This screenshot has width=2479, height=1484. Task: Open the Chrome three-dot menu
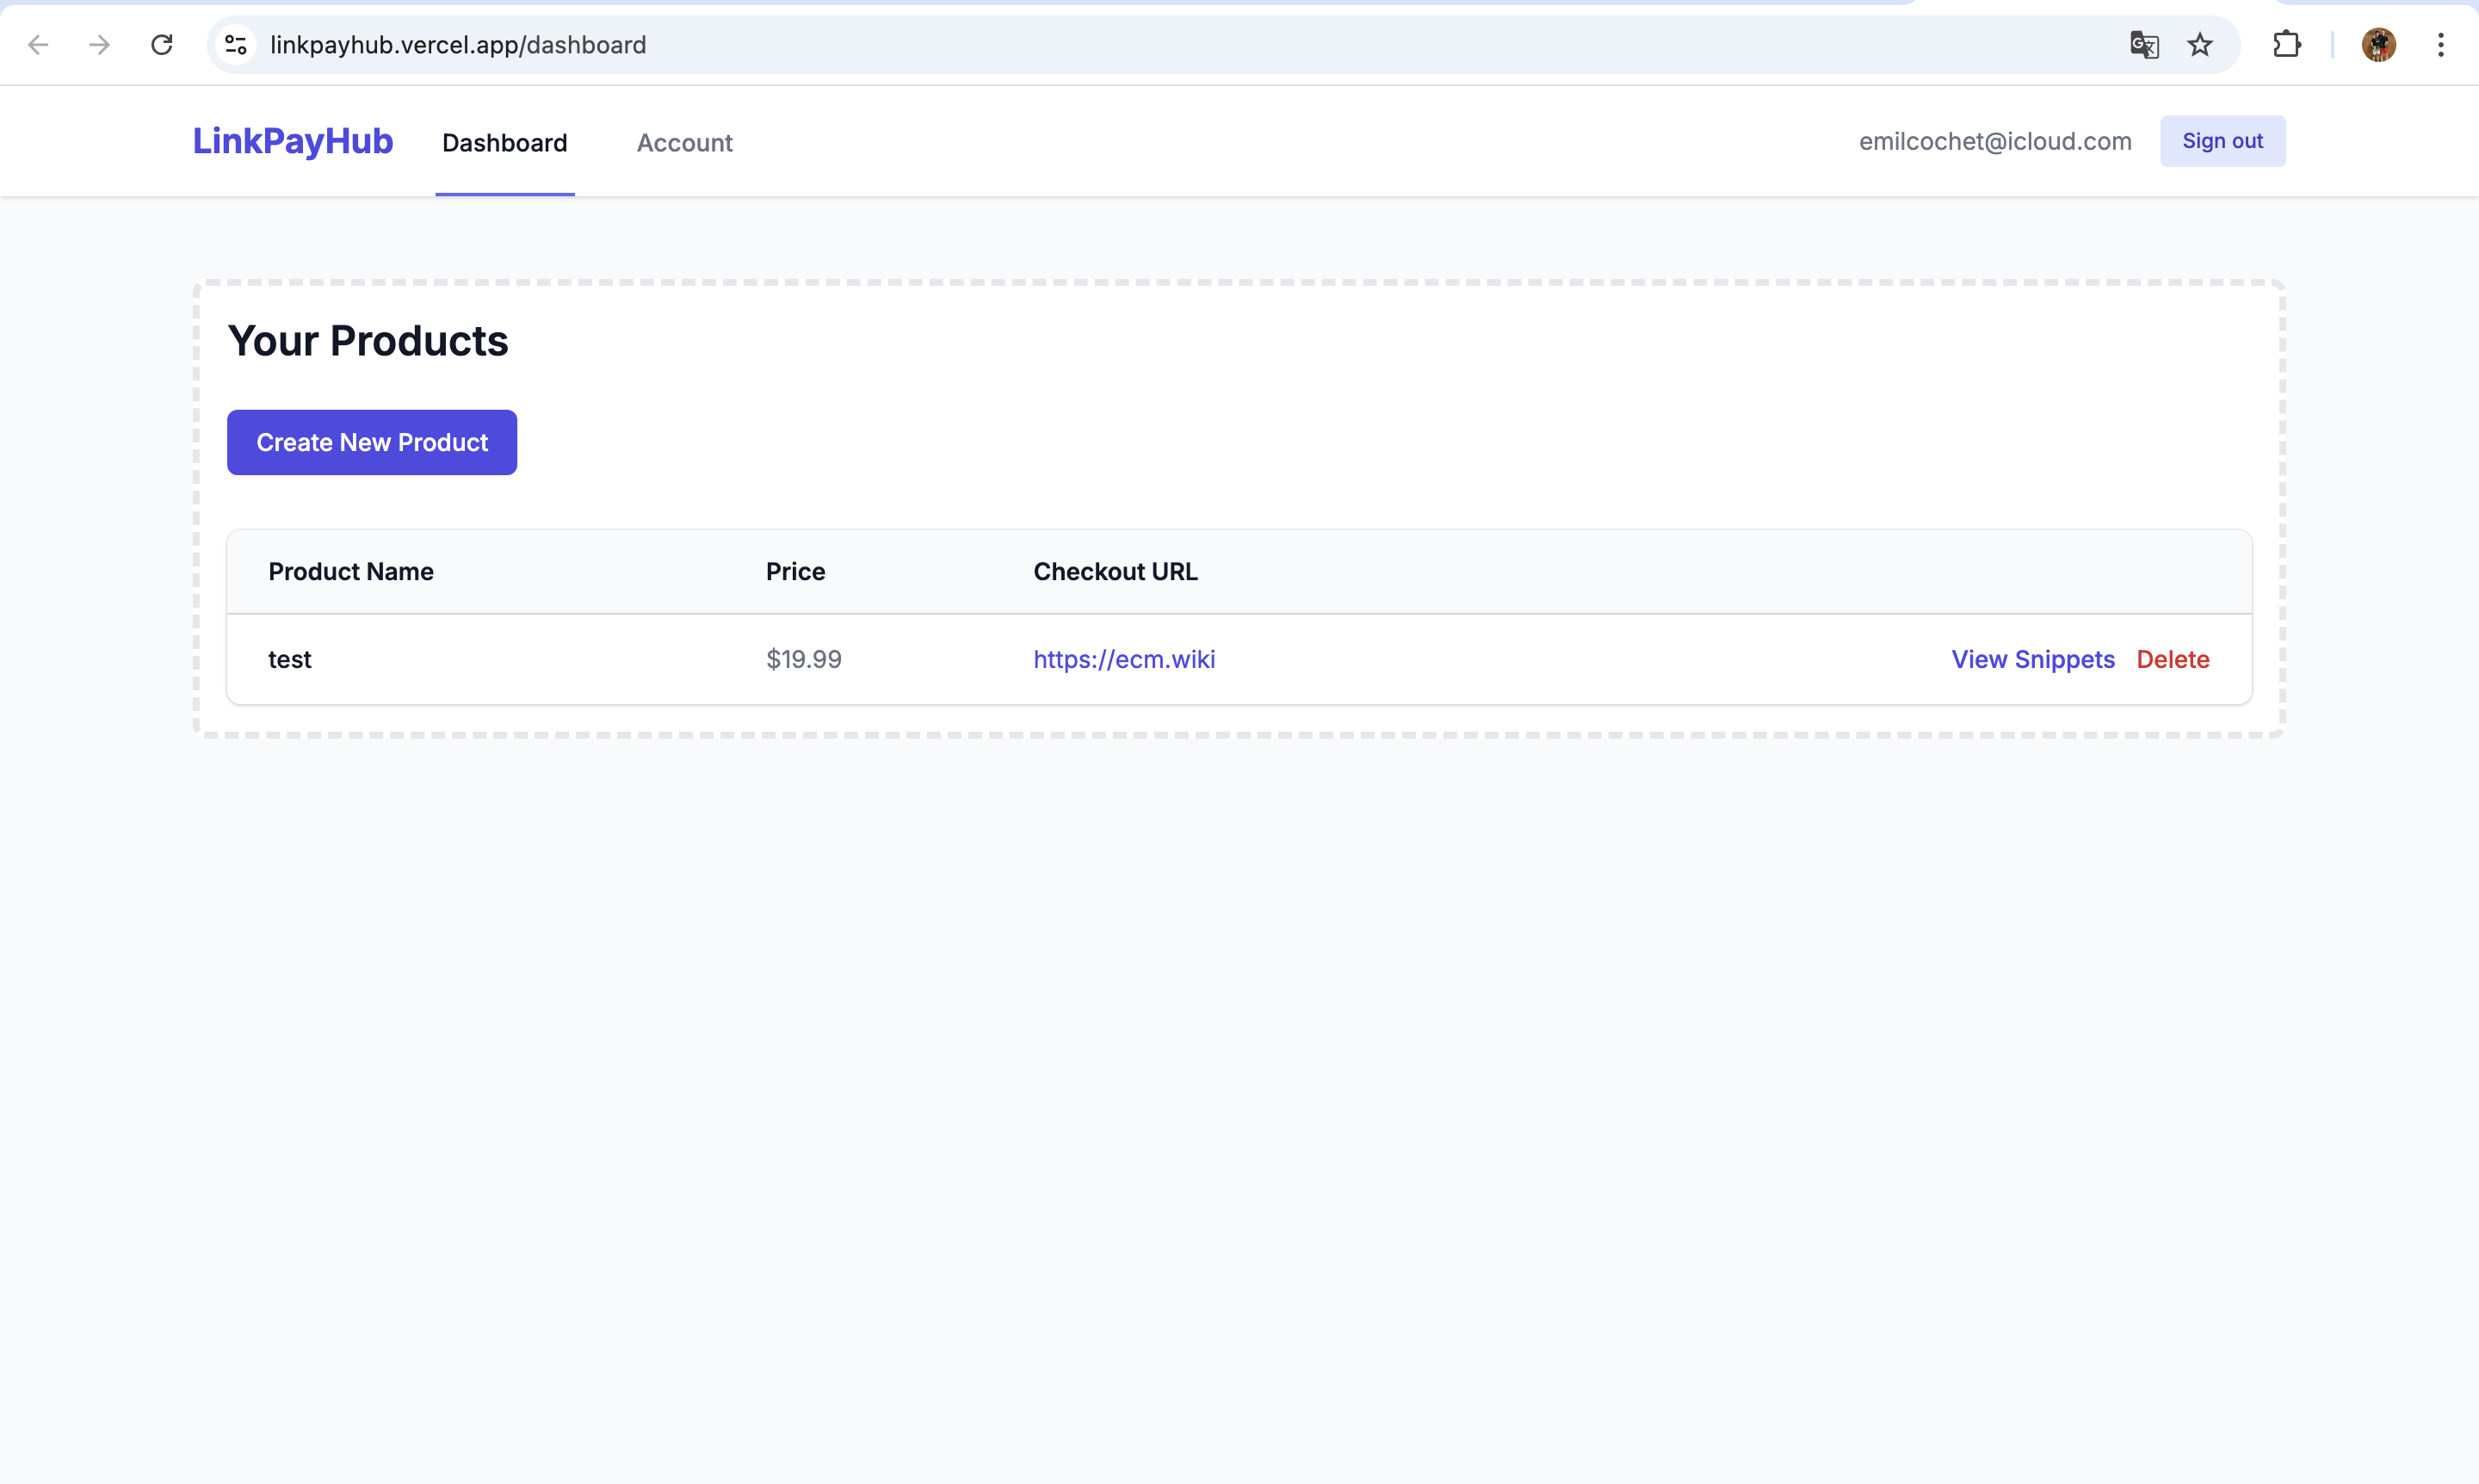click(2441, 45)
